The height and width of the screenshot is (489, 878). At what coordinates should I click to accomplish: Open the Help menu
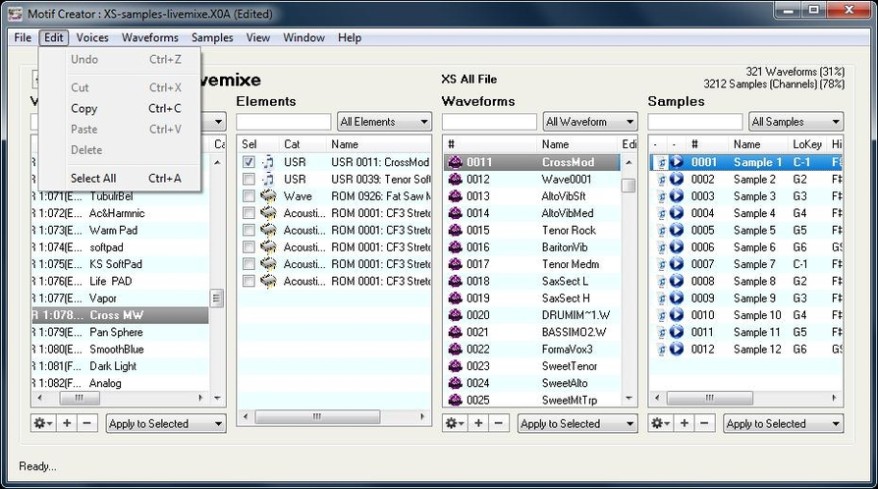click(349, 38)
